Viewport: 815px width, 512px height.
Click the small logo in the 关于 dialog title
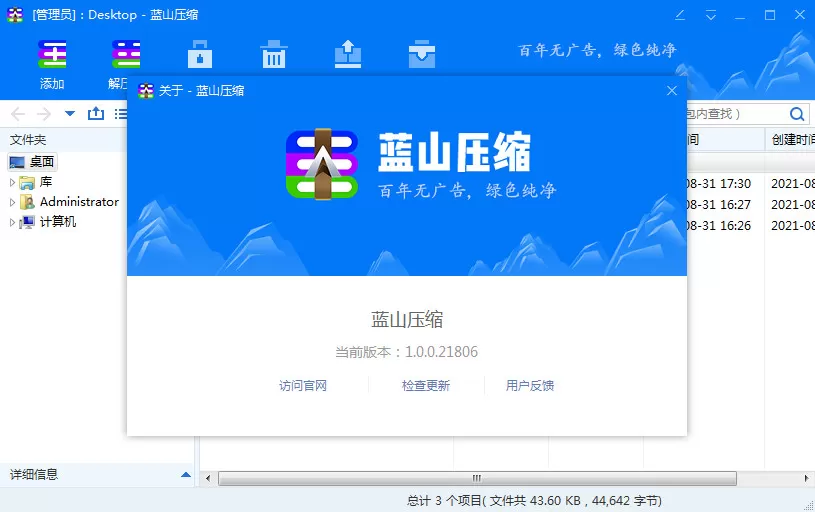point(146,90)
